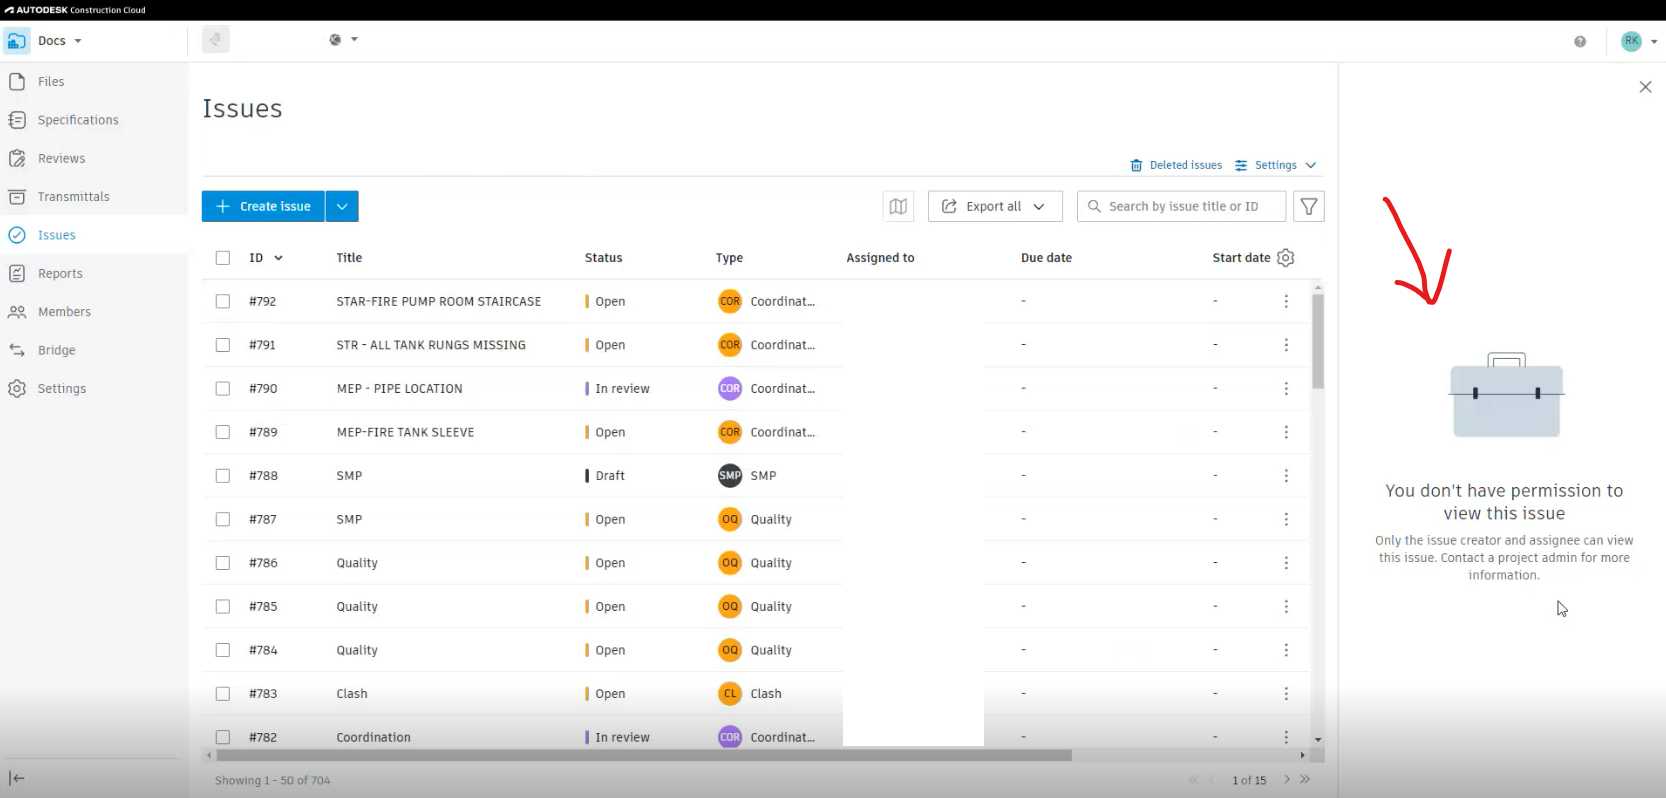Click the Docs product icon

click(17, 41)
